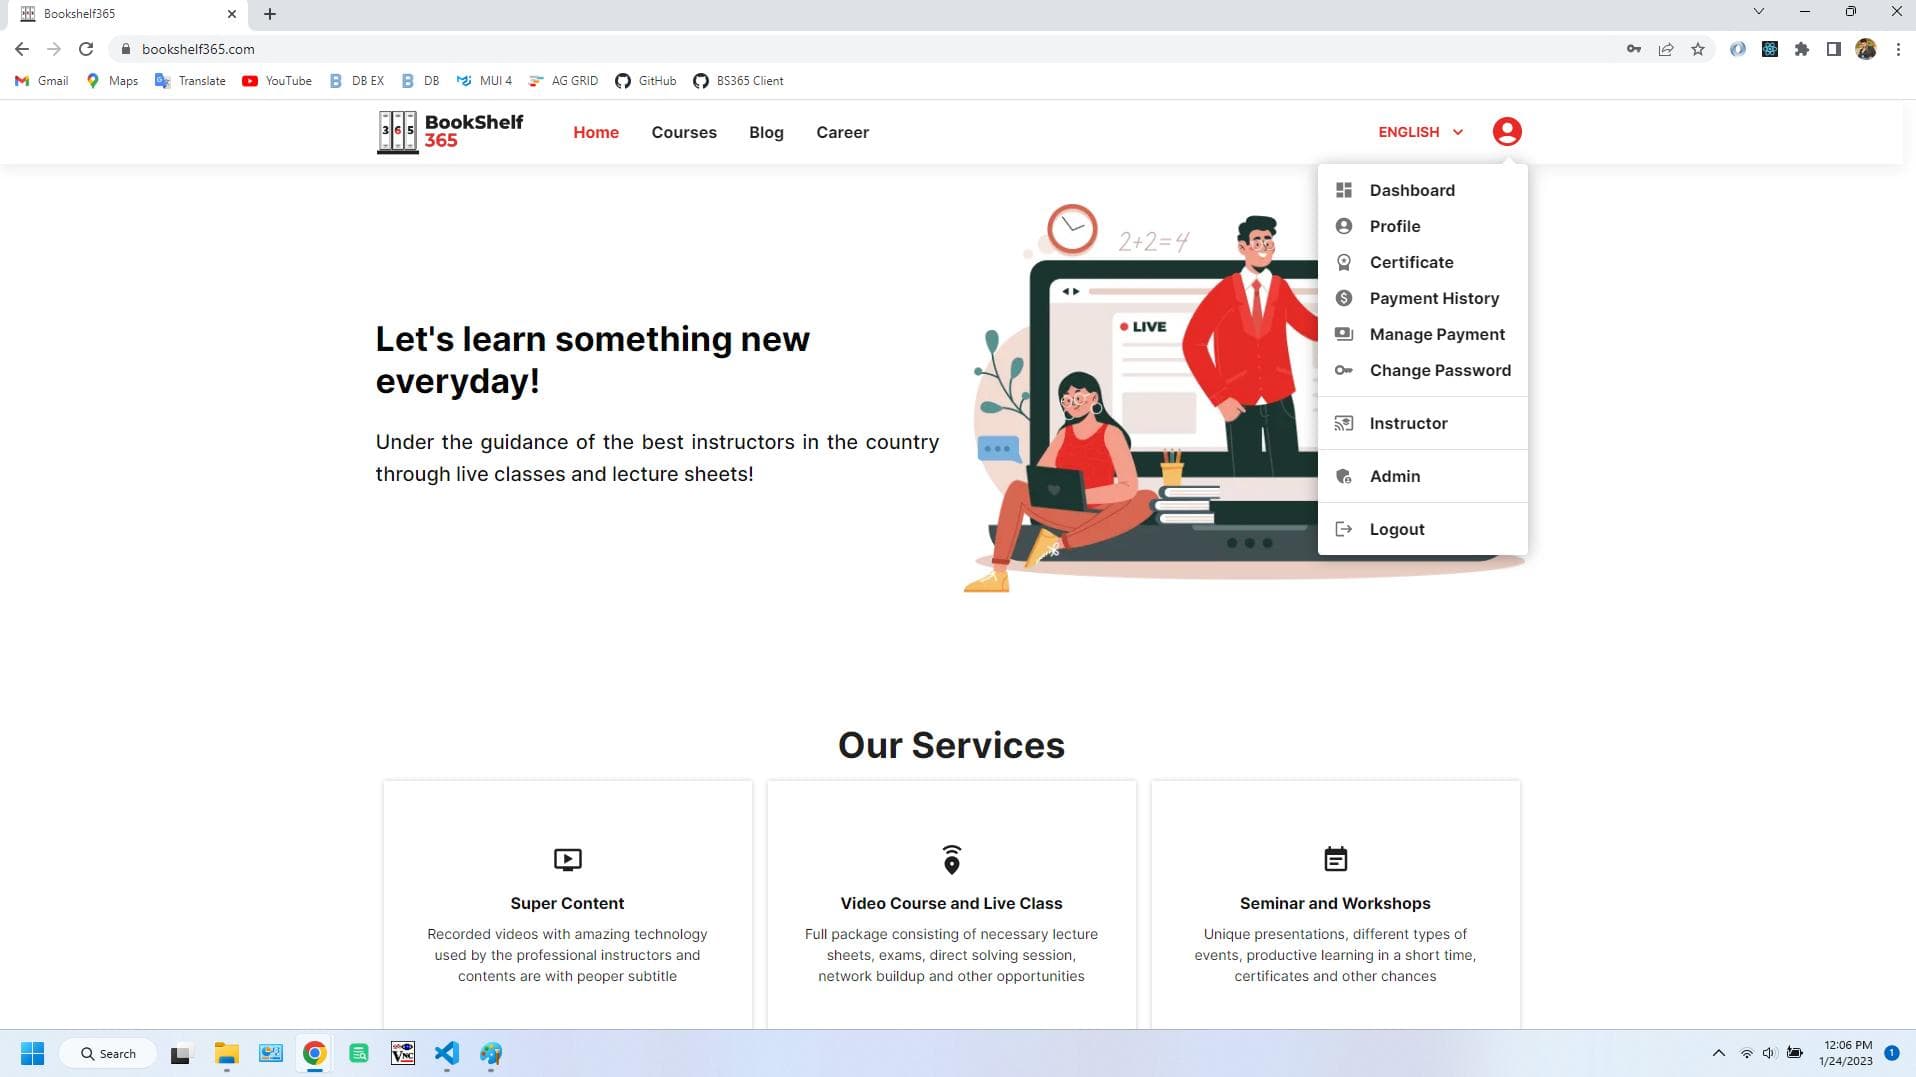1916x1077 pixels.
Task: Open Chrome's three-dot menu
Action: (1898, 49)
